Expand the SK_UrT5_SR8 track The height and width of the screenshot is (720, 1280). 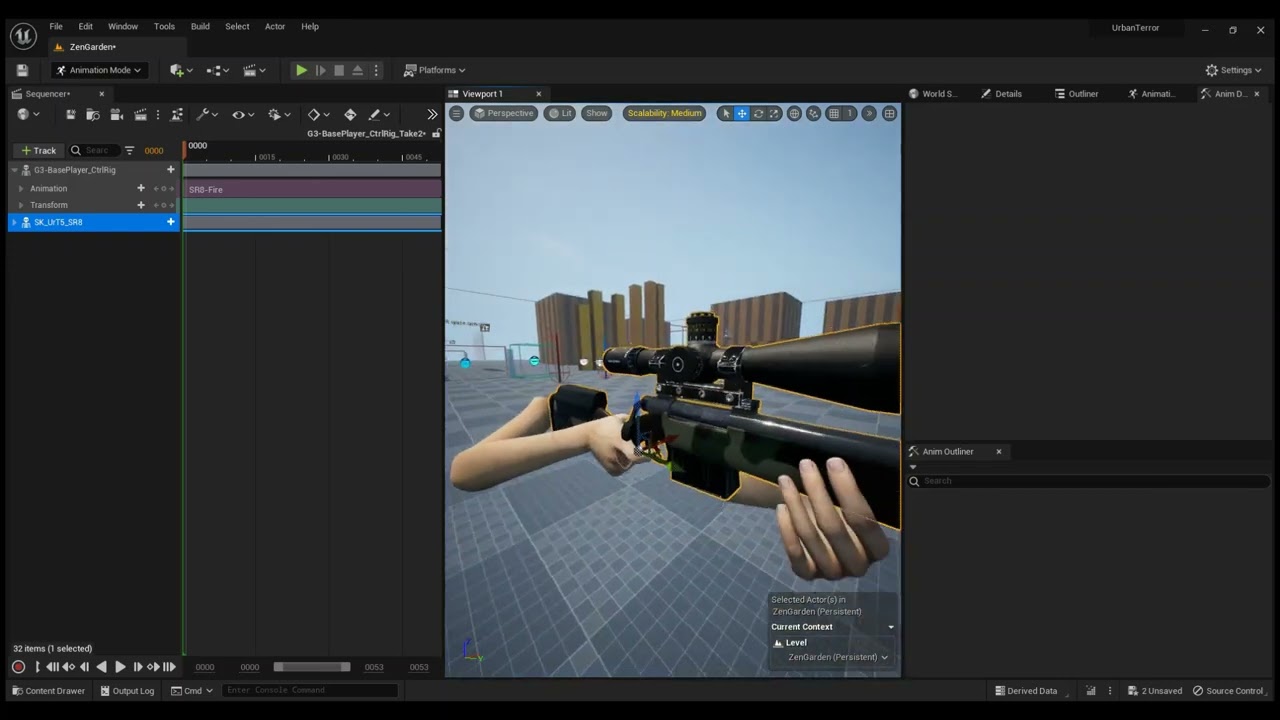15,222
